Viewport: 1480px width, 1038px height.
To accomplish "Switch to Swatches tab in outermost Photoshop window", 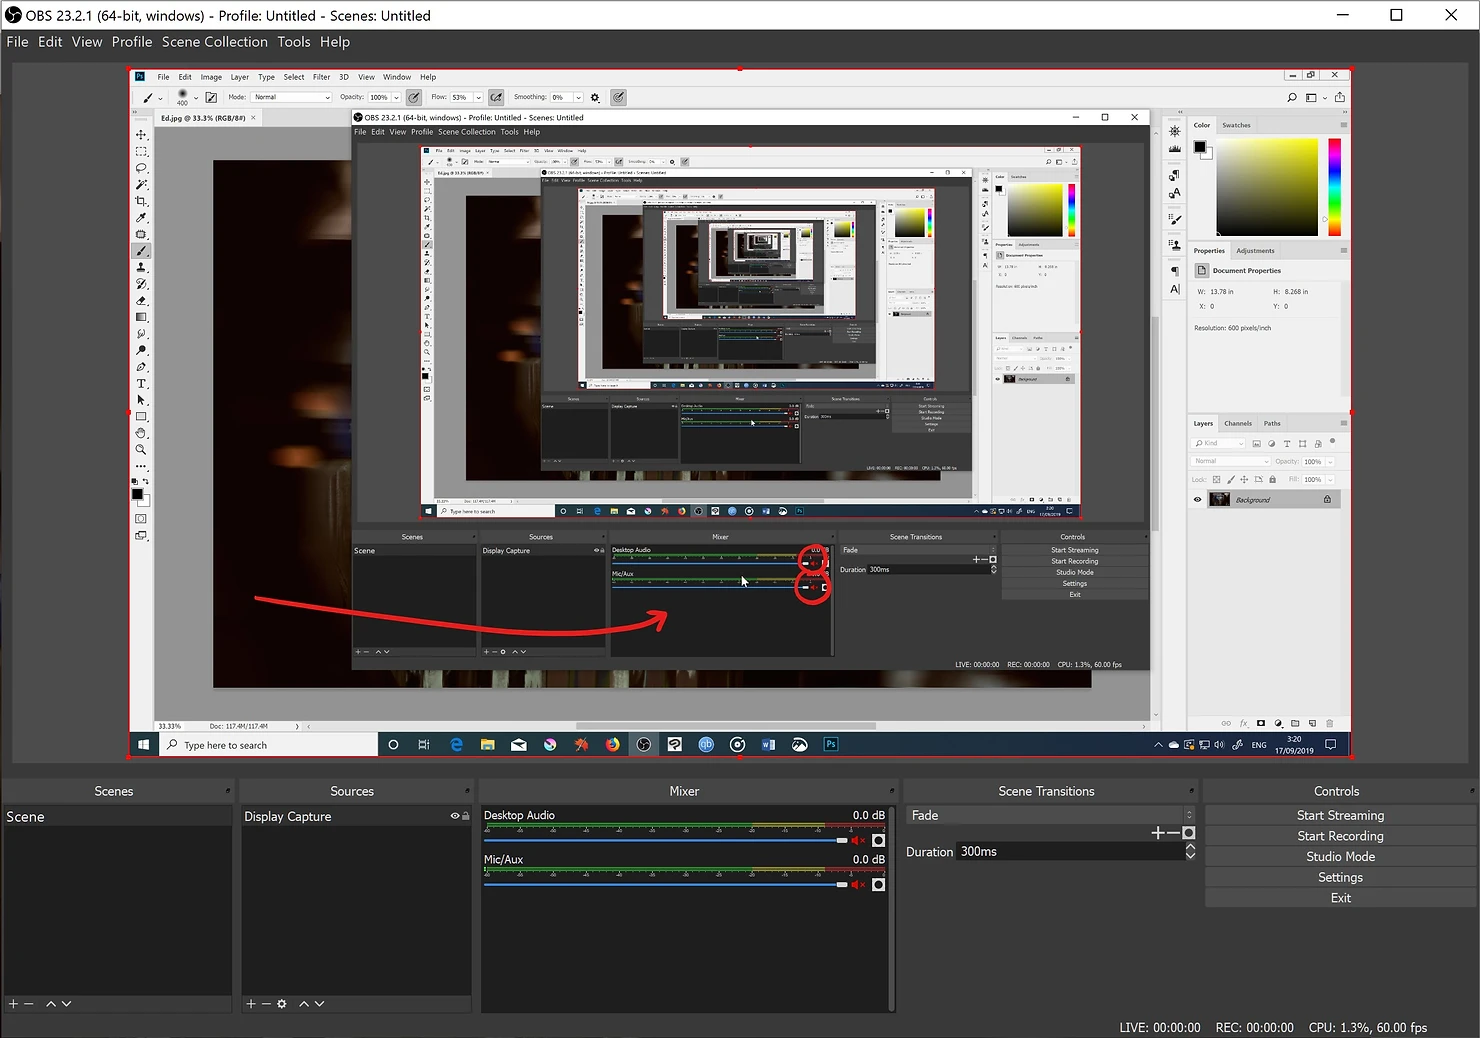I will (x=1236, y=125).
